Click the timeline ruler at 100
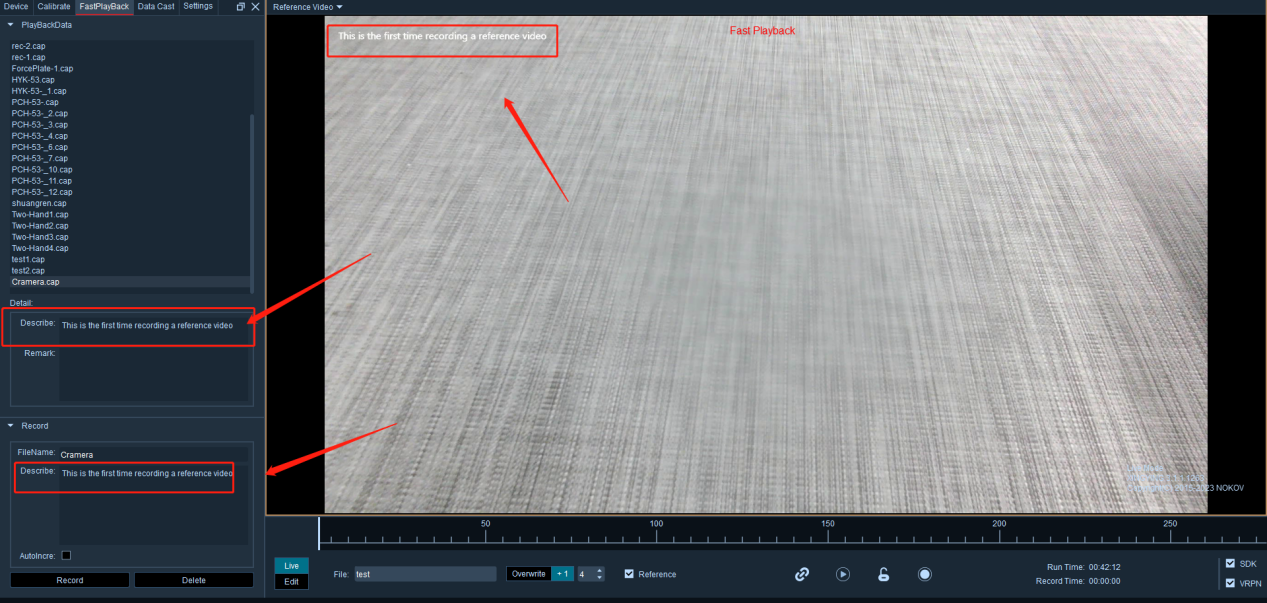Screen dimensions: 1267x603 click(656, 534)
